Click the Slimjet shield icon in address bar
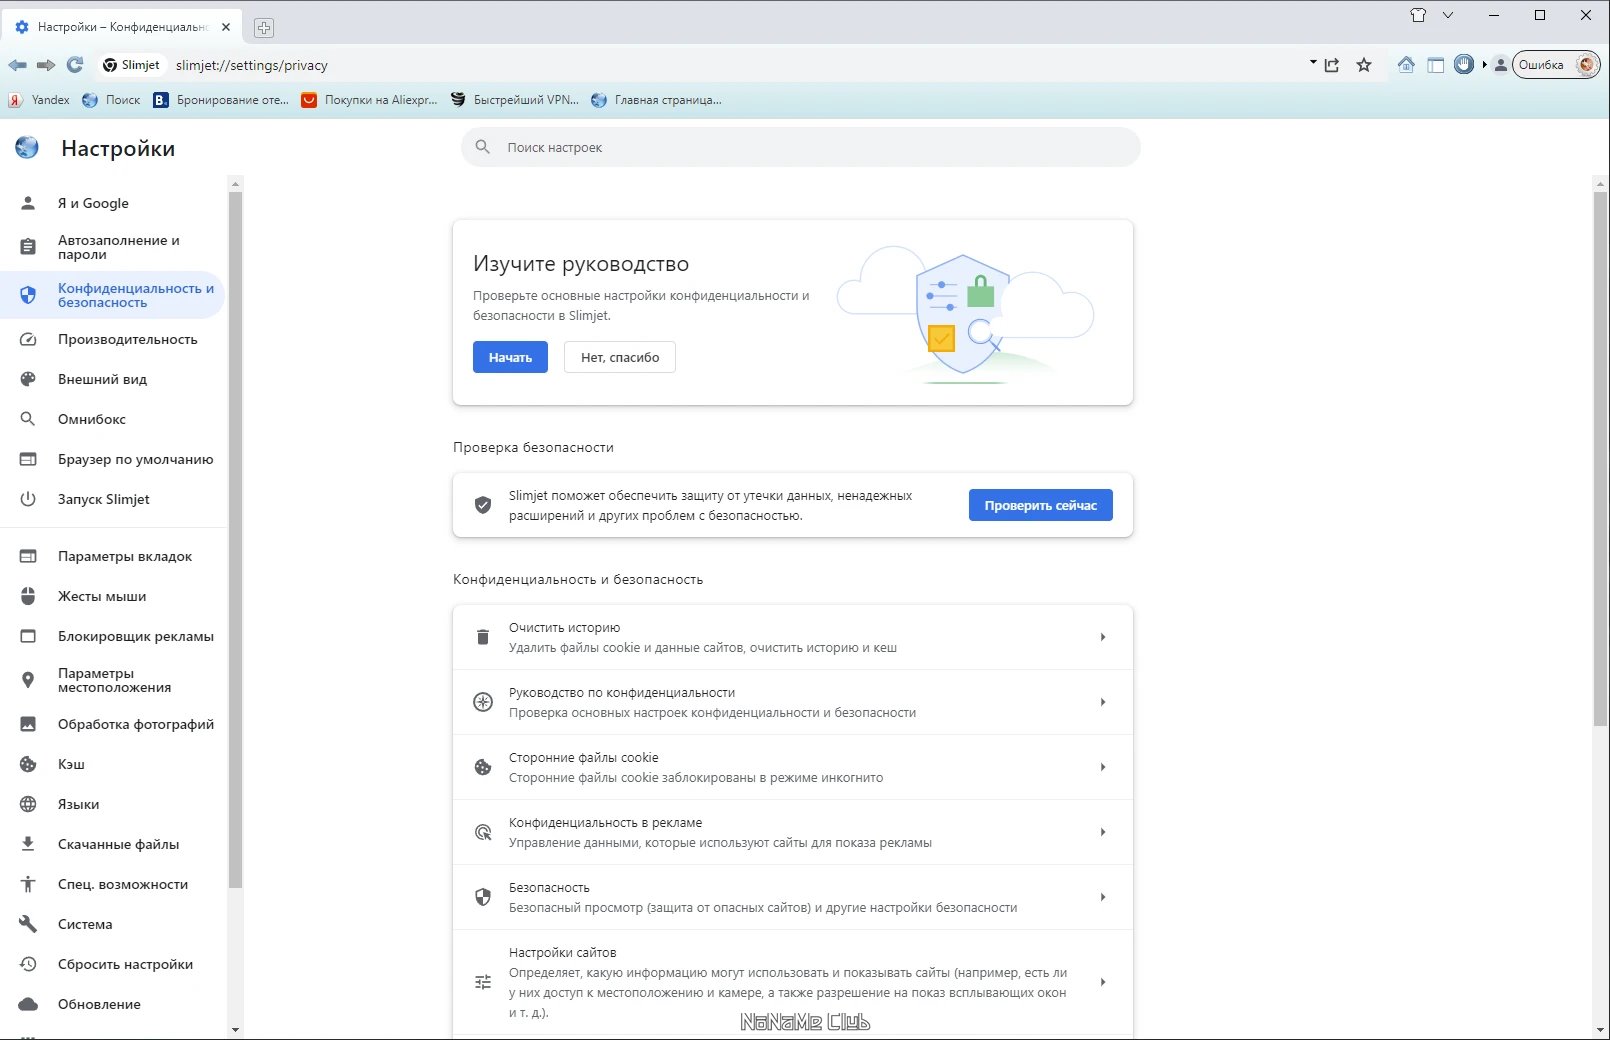Image resolution: width=1610 pixels, height=1040 pixels. pyautogui.click(x=112, y=65)
